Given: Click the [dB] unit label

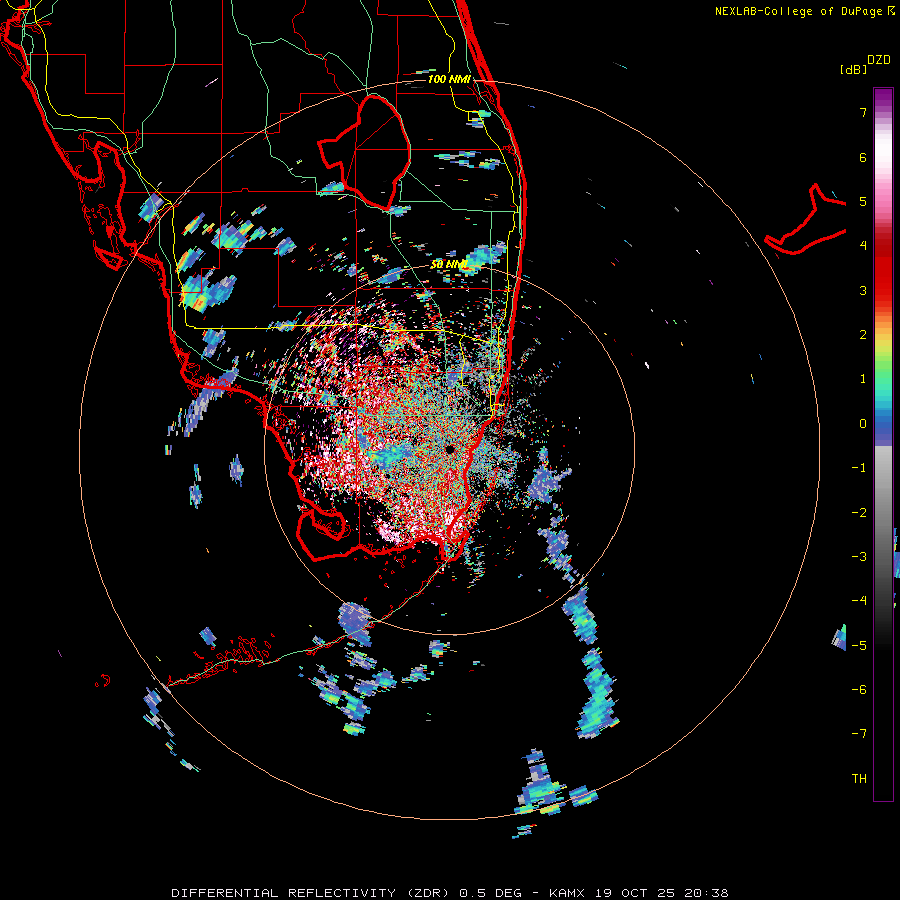Looking at the screenshot, I should 853,69.
